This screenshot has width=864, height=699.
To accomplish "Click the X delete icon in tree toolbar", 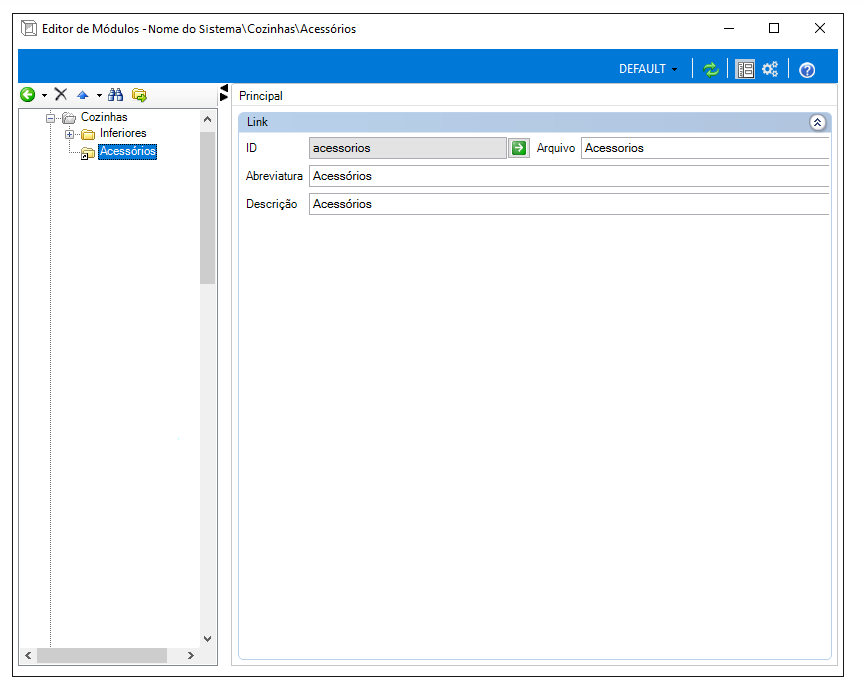I will pyautogui.click(x=61, y=95).
